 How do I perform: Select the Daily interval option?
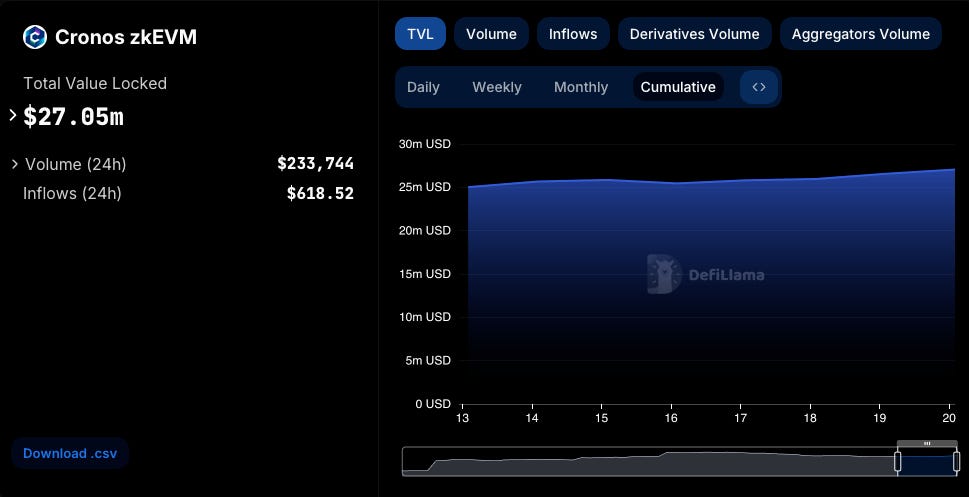point(423,87)
